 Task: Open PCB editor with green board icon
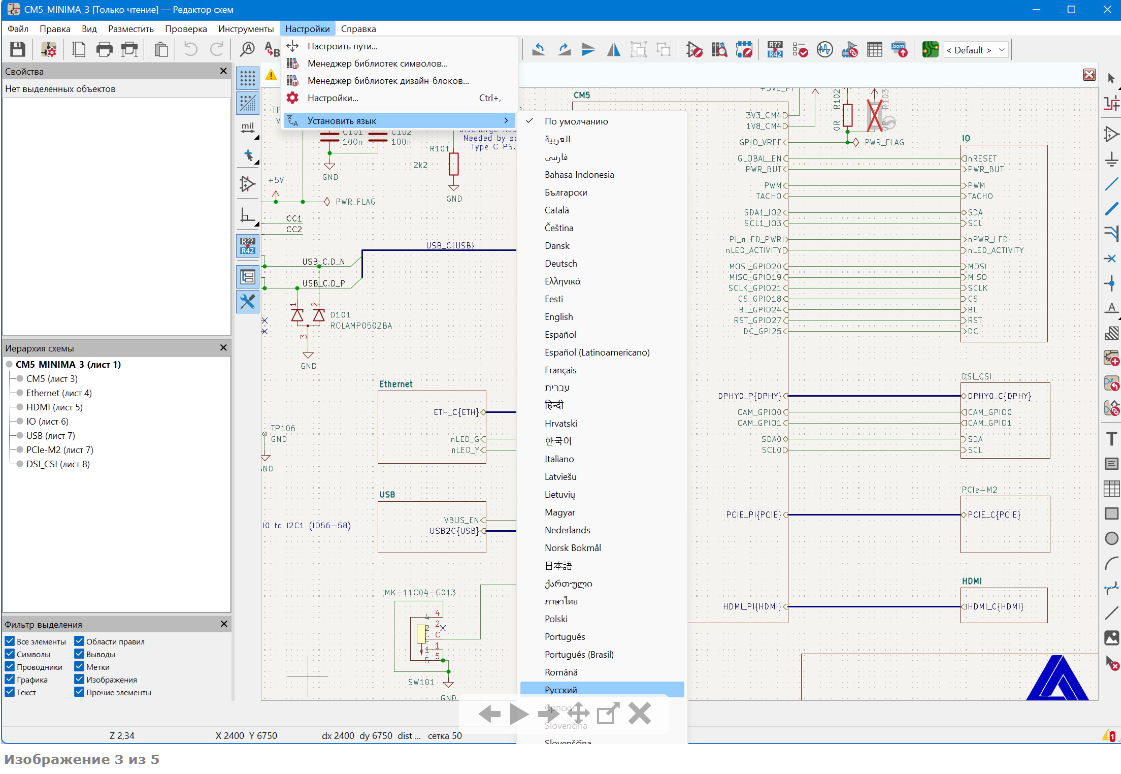coord(930,49)
